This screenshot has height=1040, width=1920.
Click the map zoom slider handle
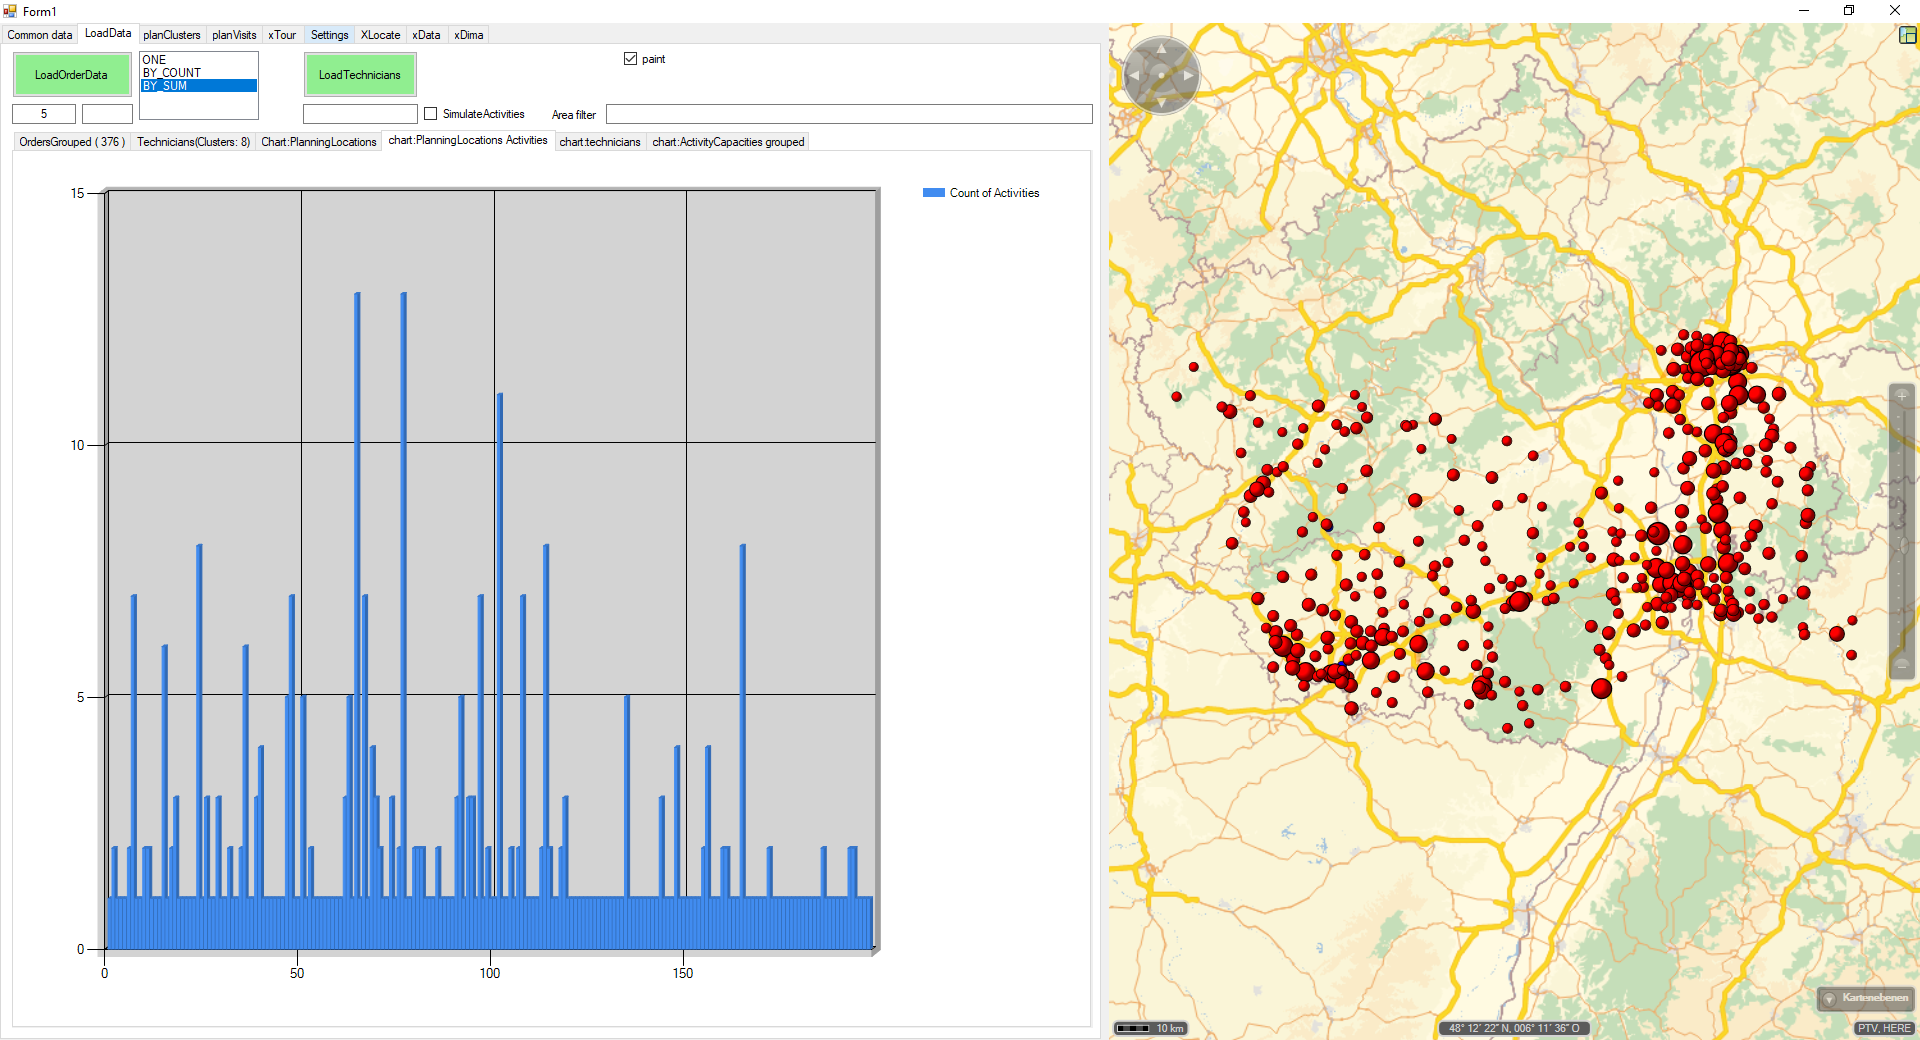pyautogui.click(x=1902, y=545)
